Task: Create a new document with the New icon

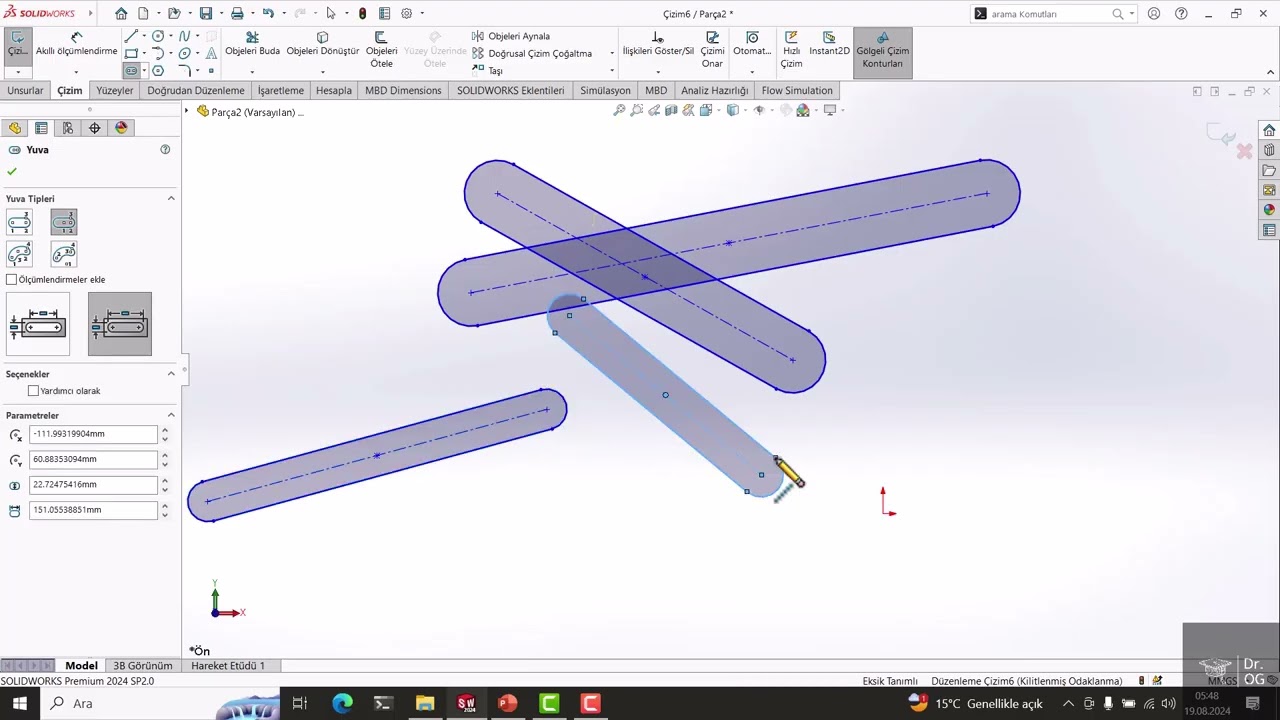Action: tap(143, 14)
